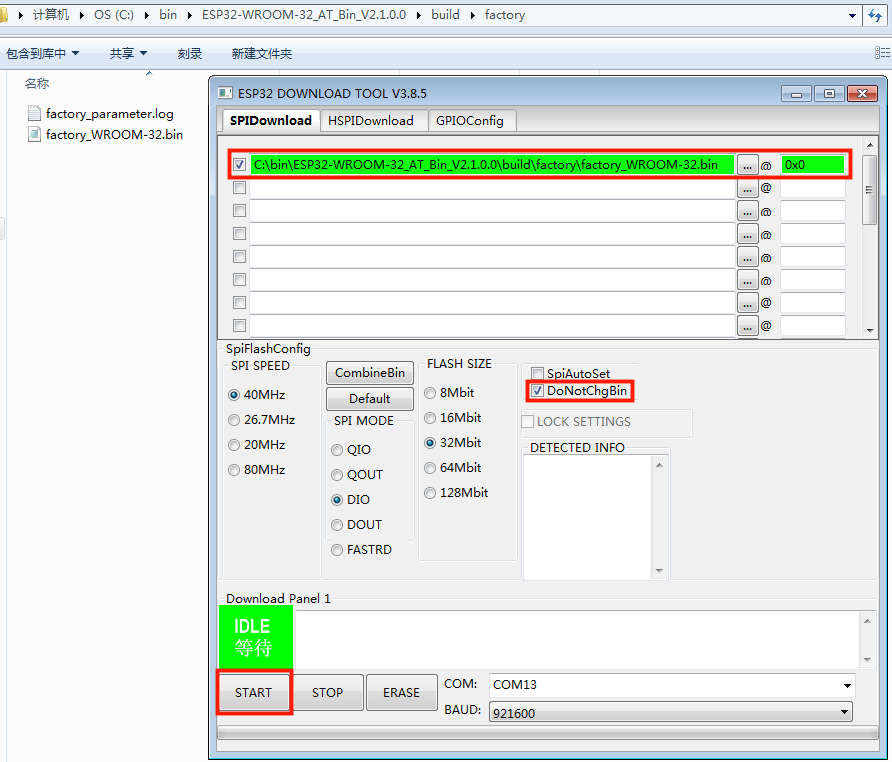This screenshot has width=892, height=762.
Task: Click the browse button for the first bin file
Action: pos(747,165)
